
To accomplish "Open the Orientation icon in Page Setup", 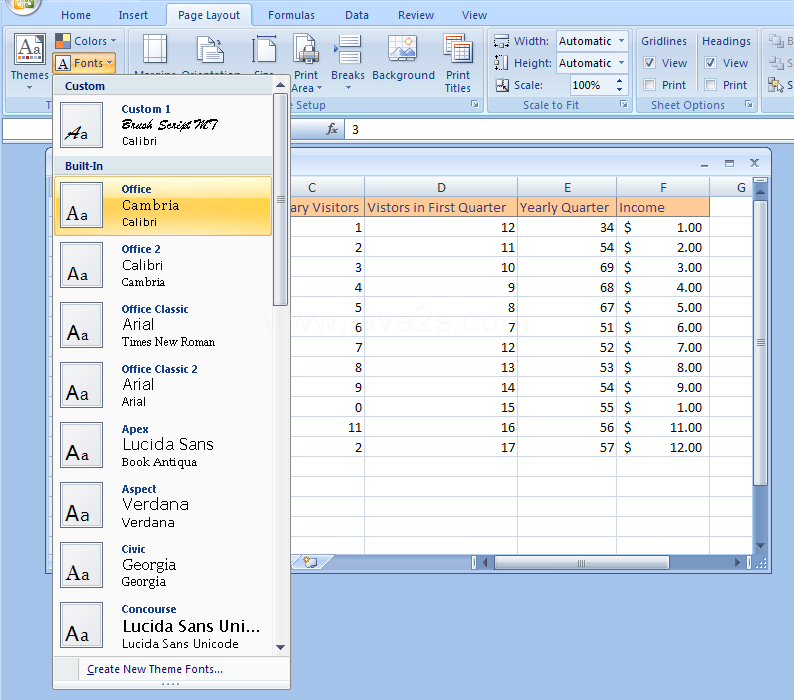I will click(x=210, y=50).
